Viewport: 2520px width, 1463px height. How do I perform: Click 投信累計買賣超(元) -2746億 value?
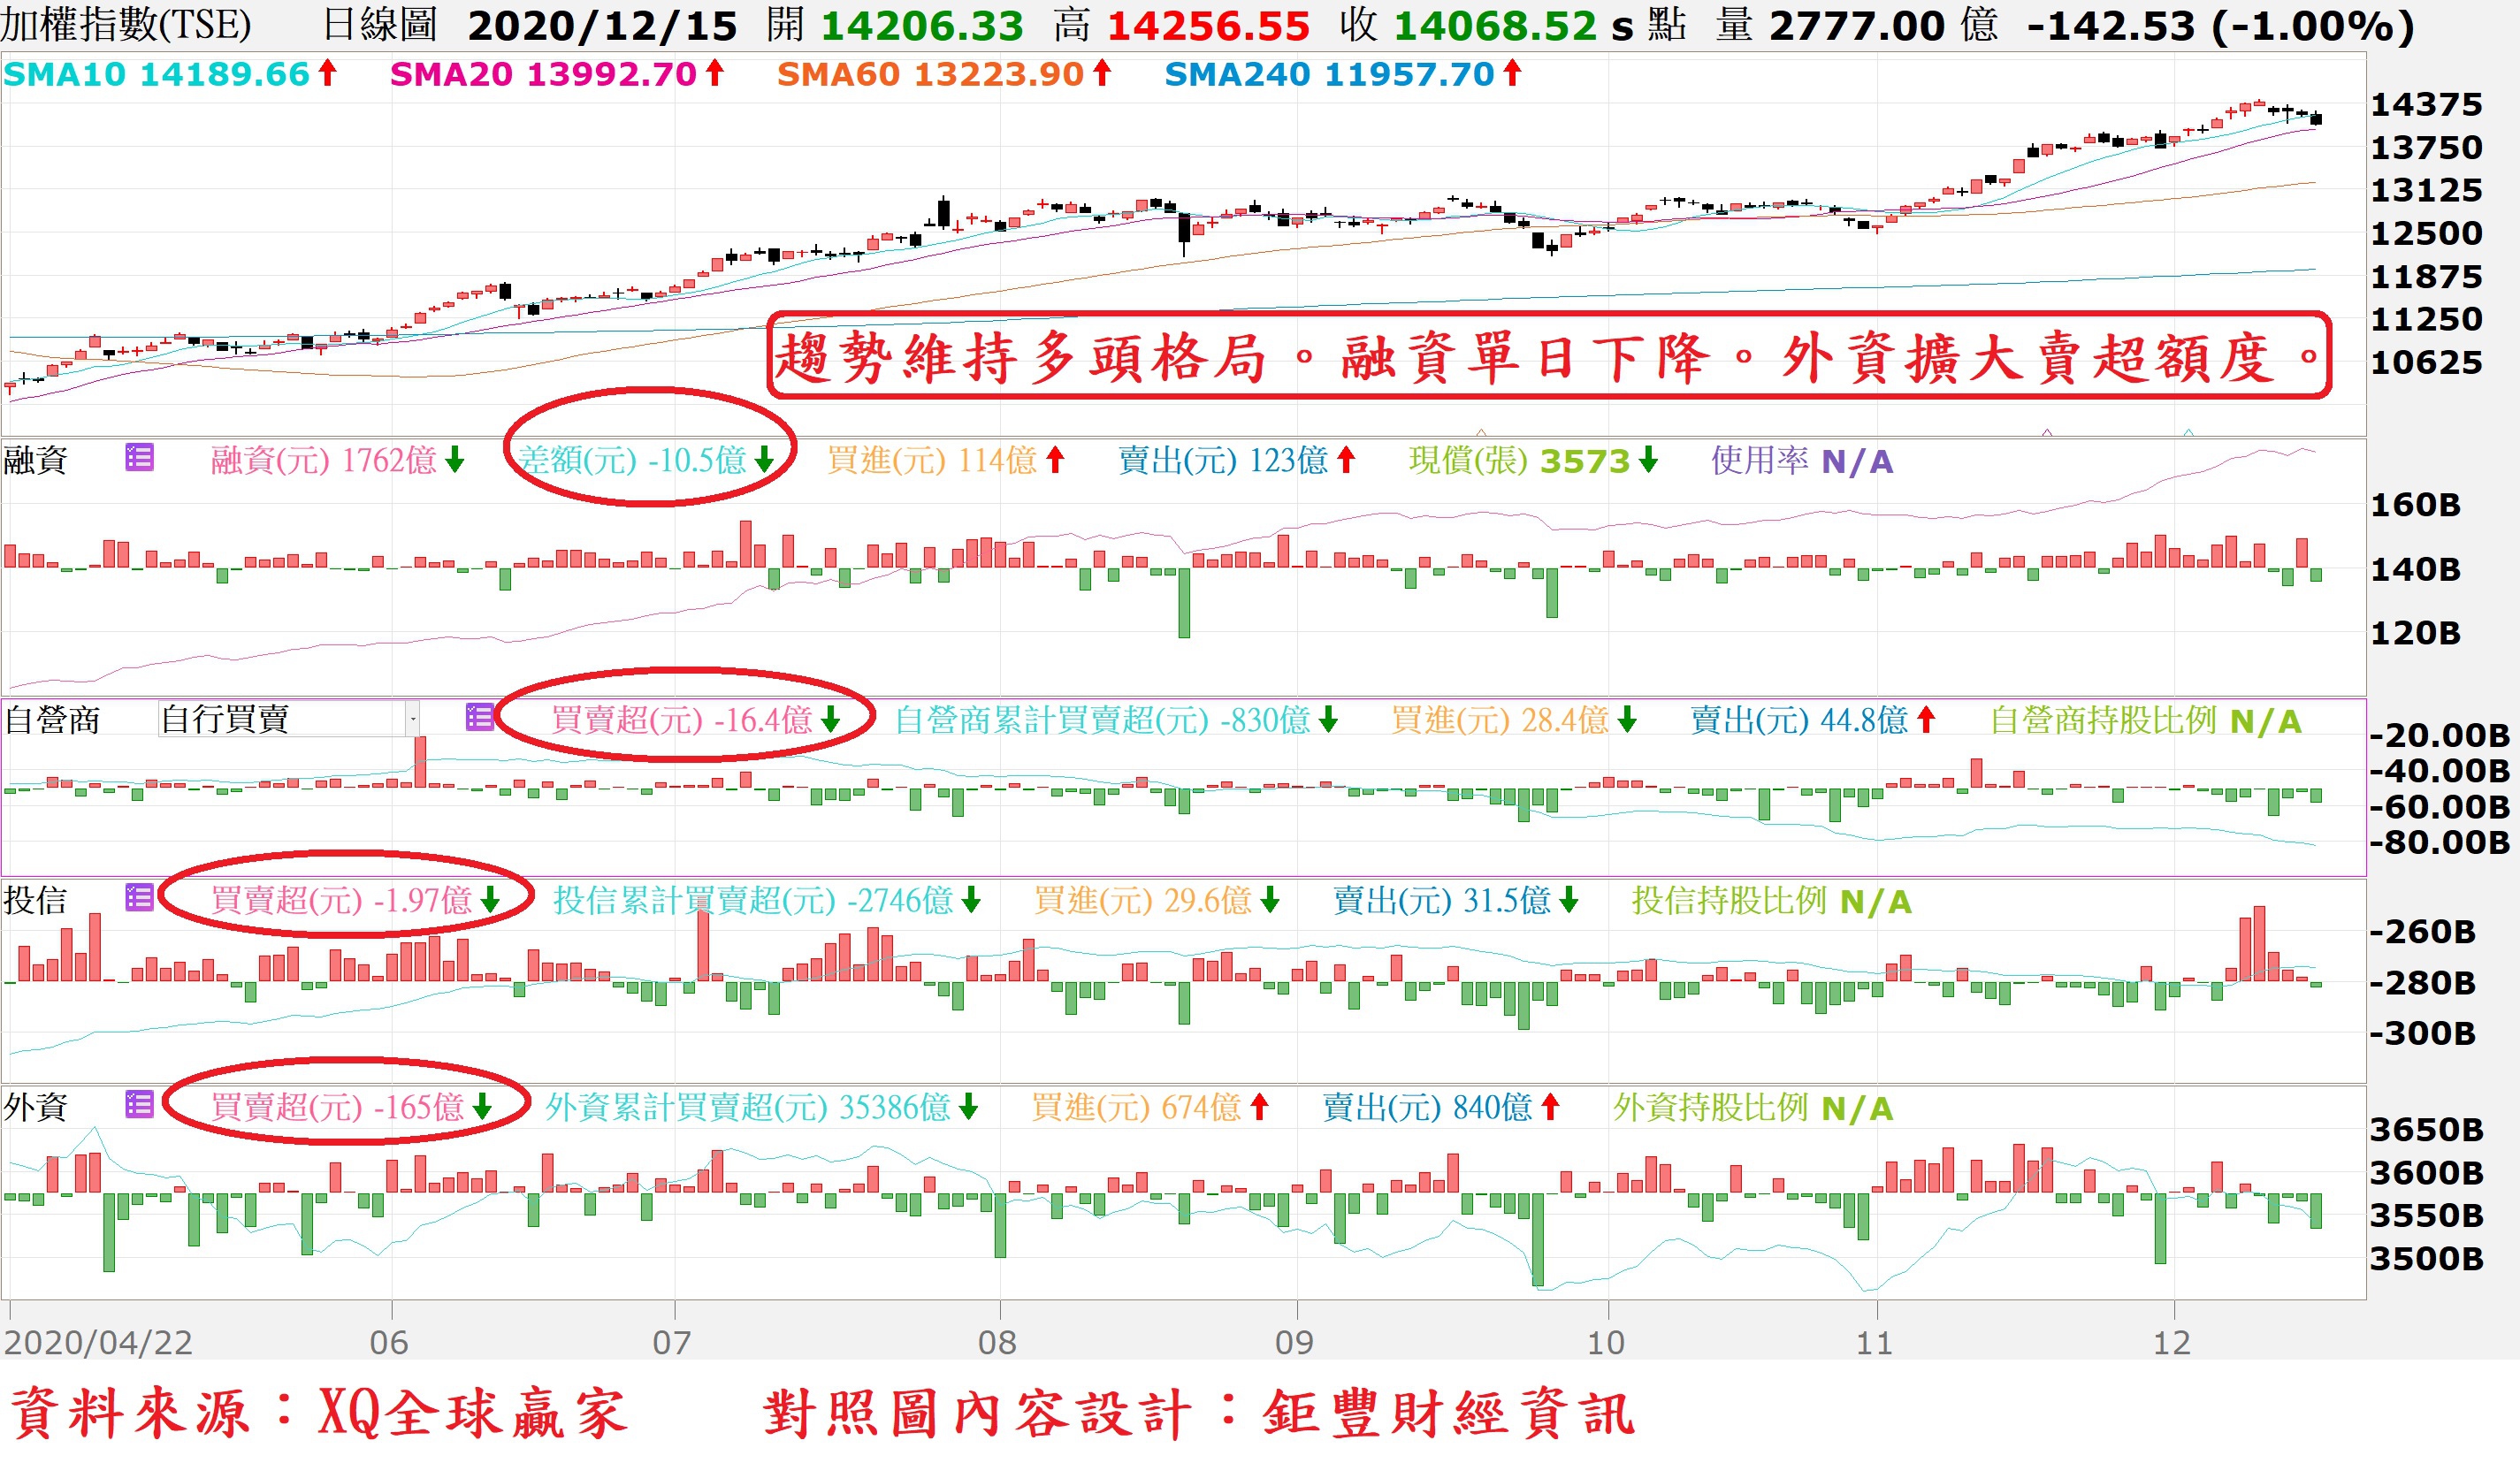coord(753,900)
